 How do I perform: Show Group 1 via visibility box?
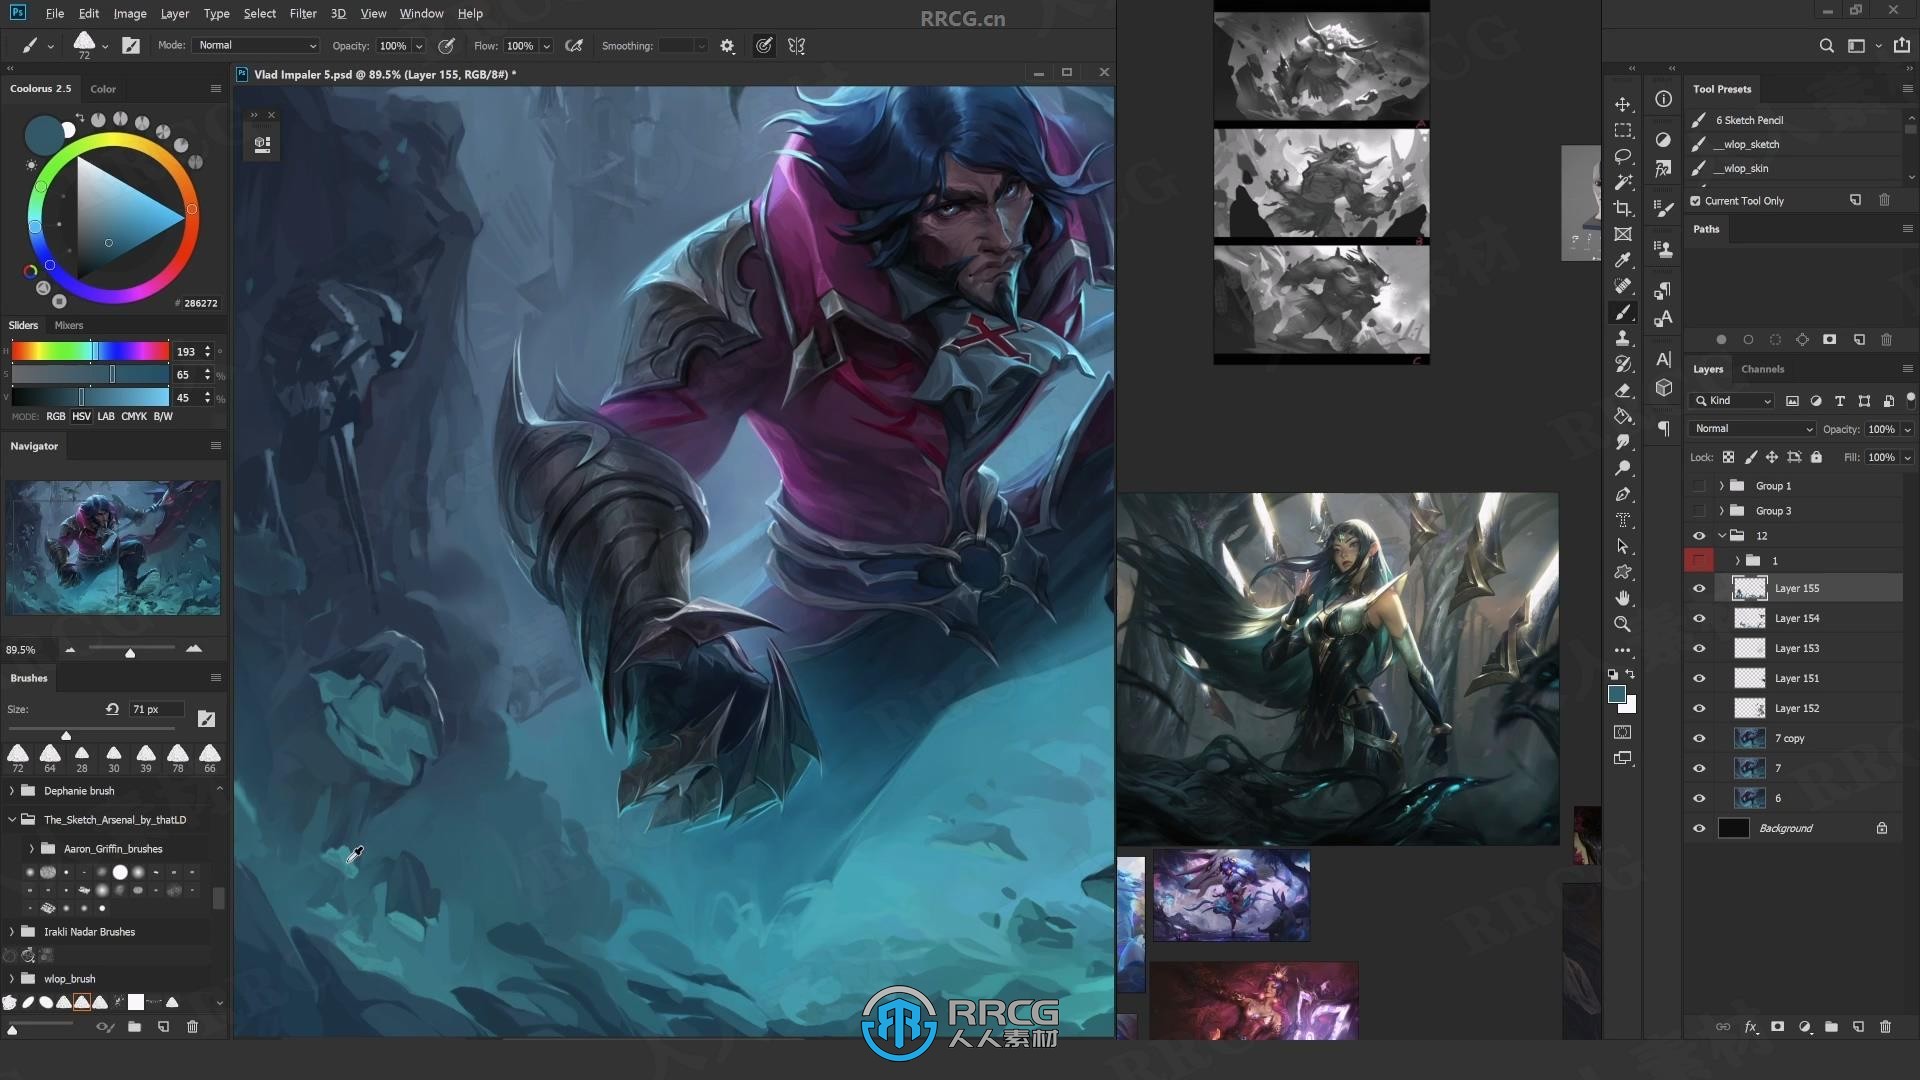pos(1699,486)
